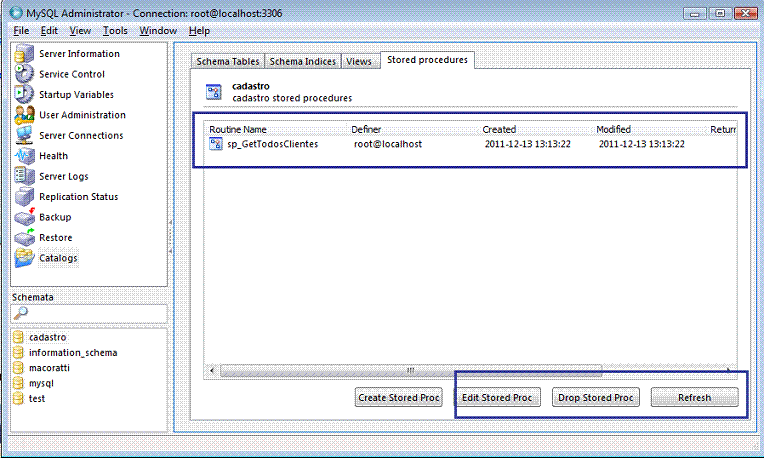The image size is (764, 458).
Task: Open the Window menu
Action: 158,31
